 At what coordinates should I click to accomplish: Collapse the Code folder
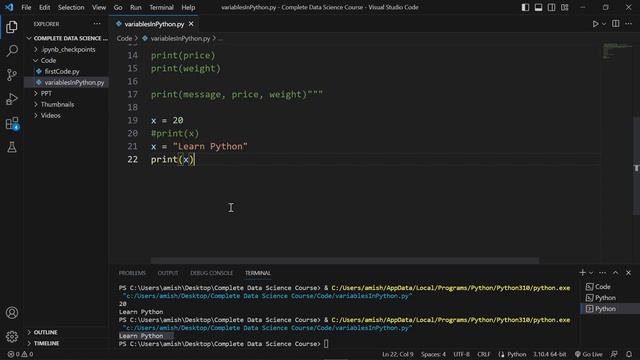[x=67, y=60]
